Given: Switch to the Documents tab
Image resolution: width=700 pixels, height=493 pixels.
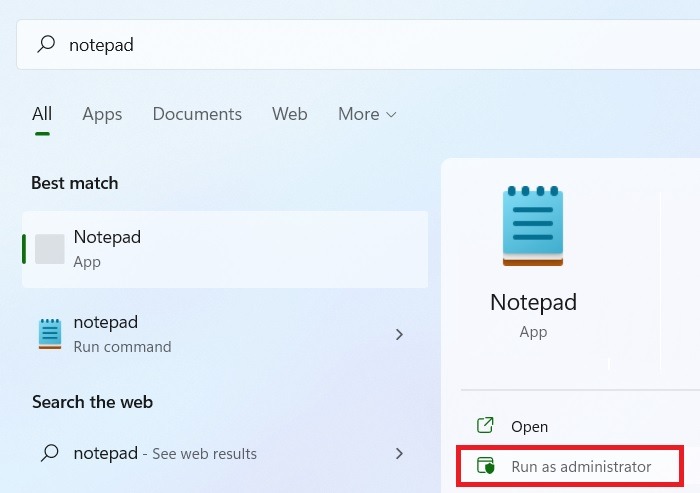Looking at the screenshot, I should point(197,114).
